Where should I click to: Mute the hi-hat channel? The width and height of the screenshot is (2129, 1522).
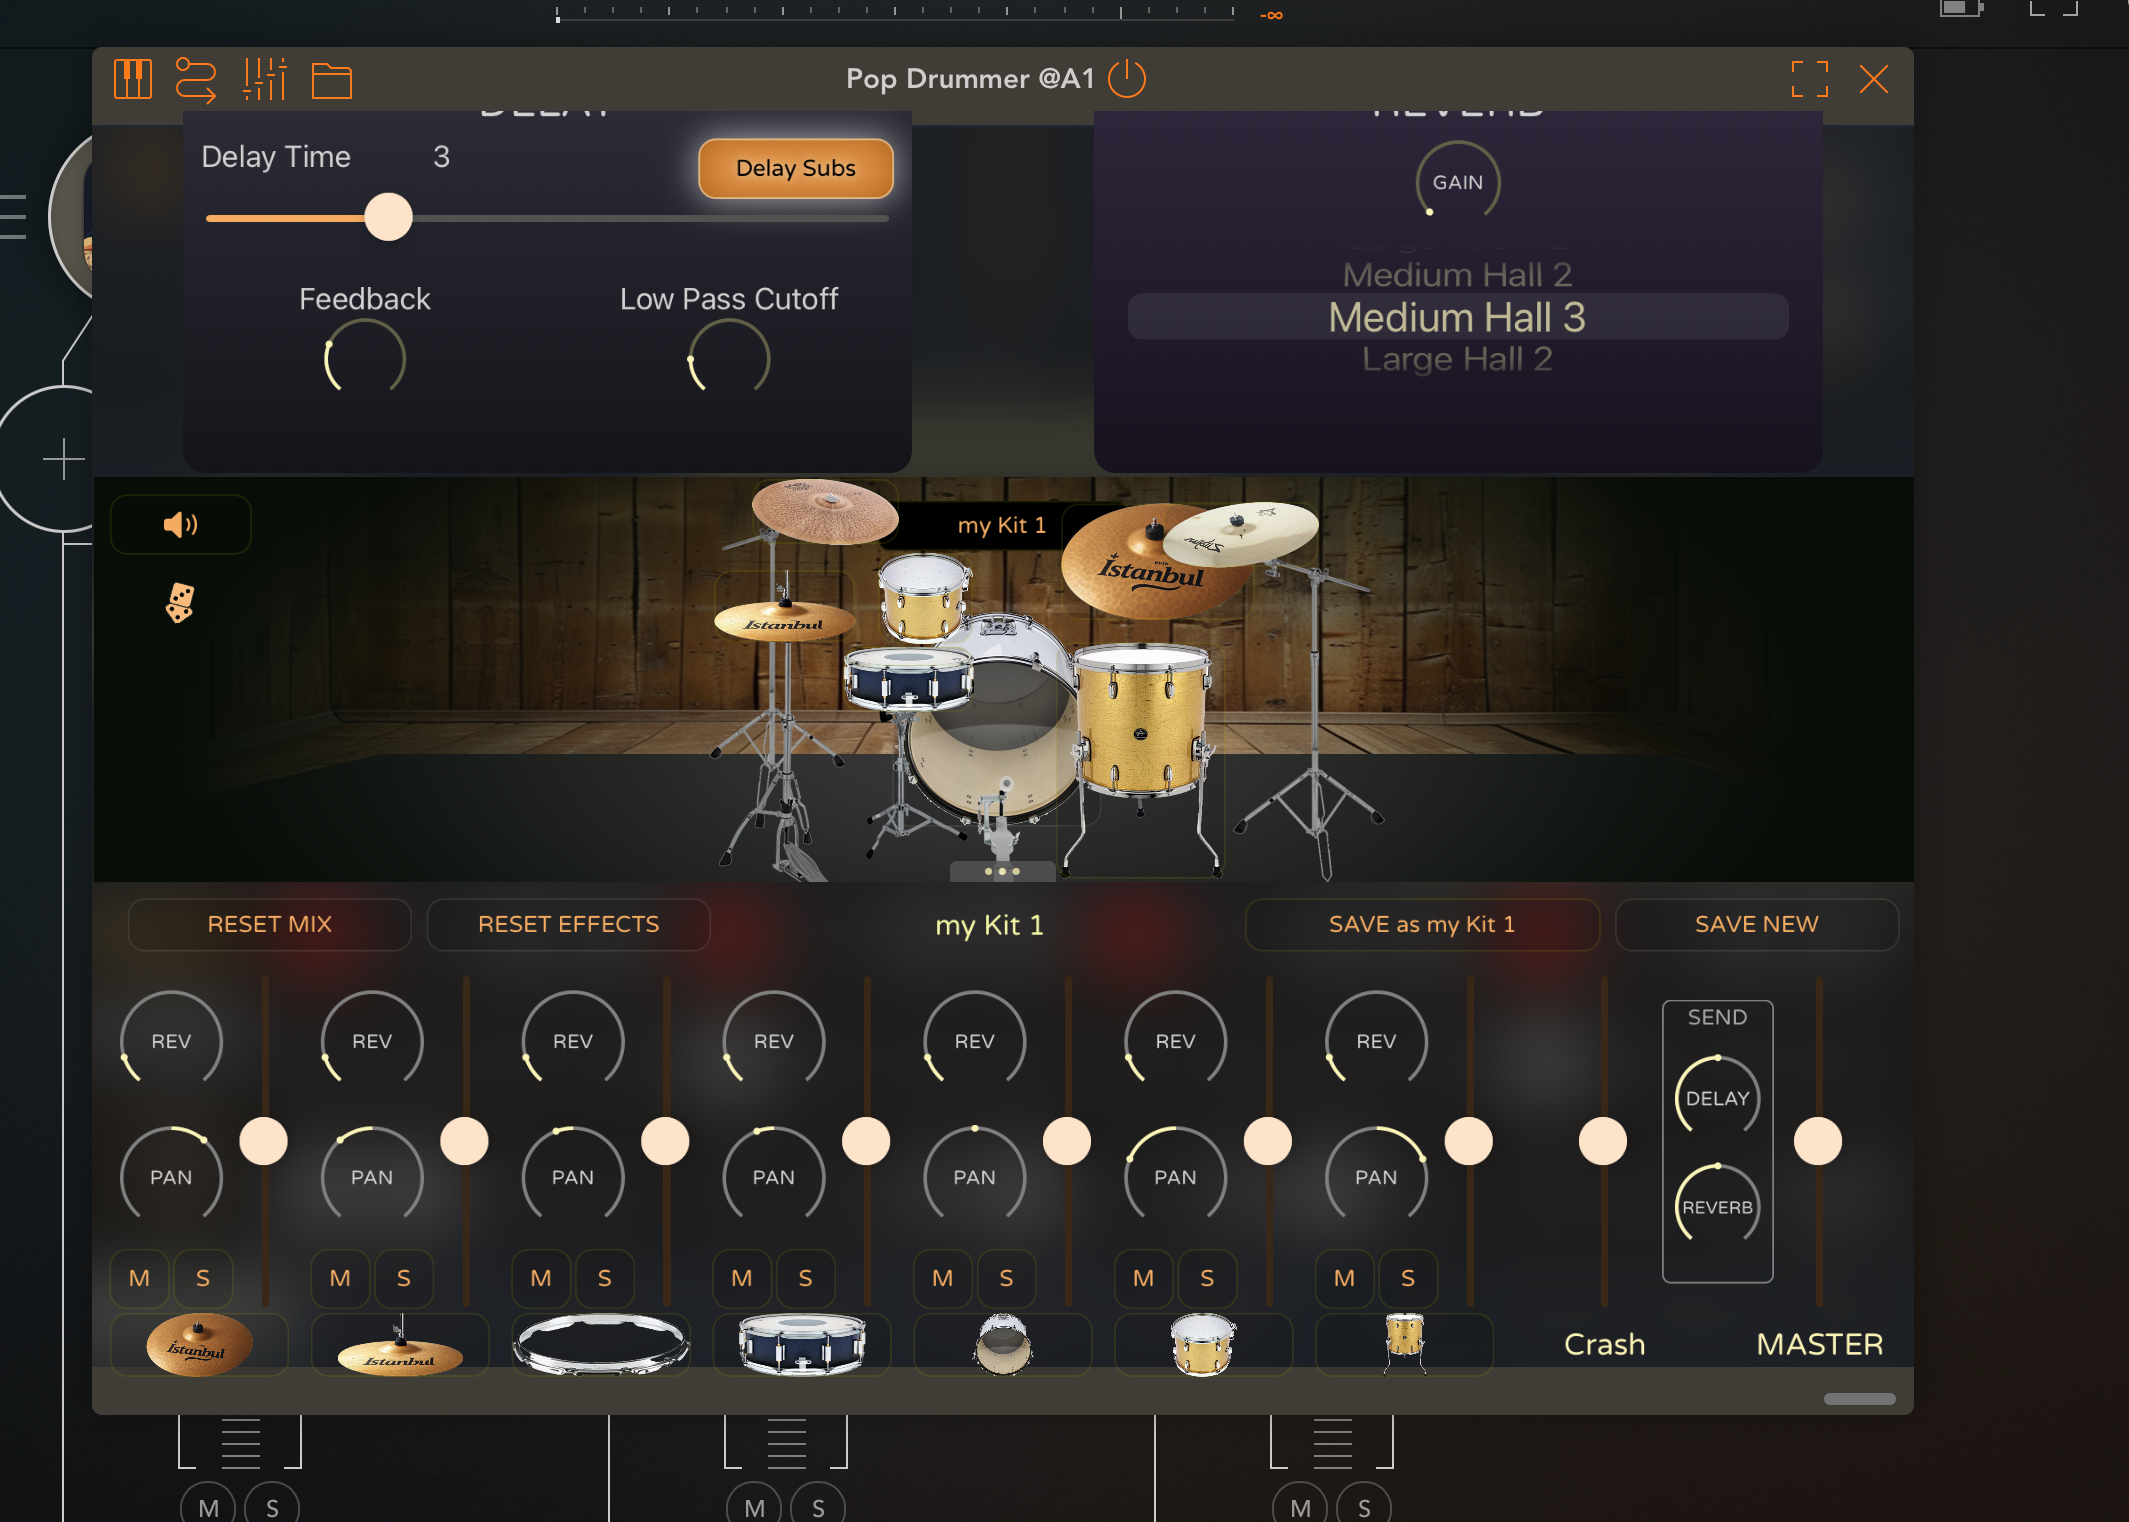[340, 1278]
